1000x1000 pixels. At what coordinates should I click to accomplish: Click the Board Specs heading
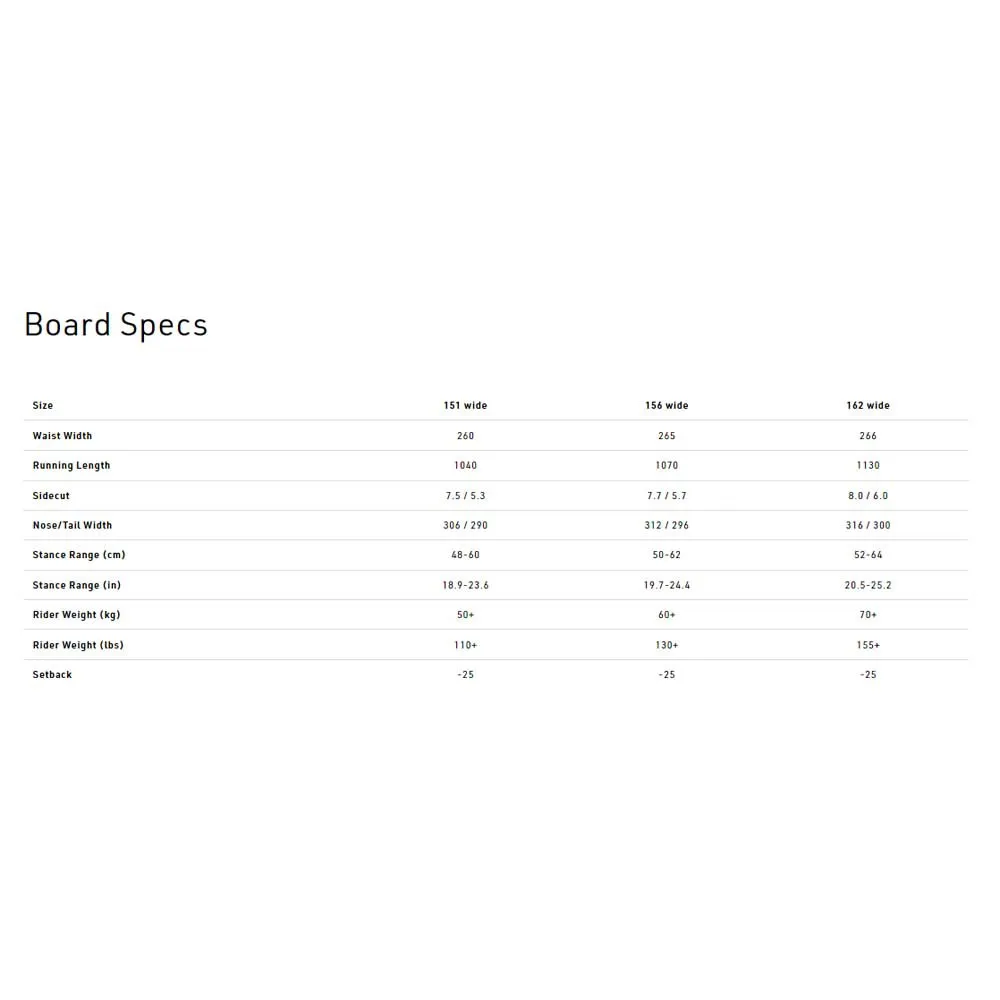coord(116,325)
